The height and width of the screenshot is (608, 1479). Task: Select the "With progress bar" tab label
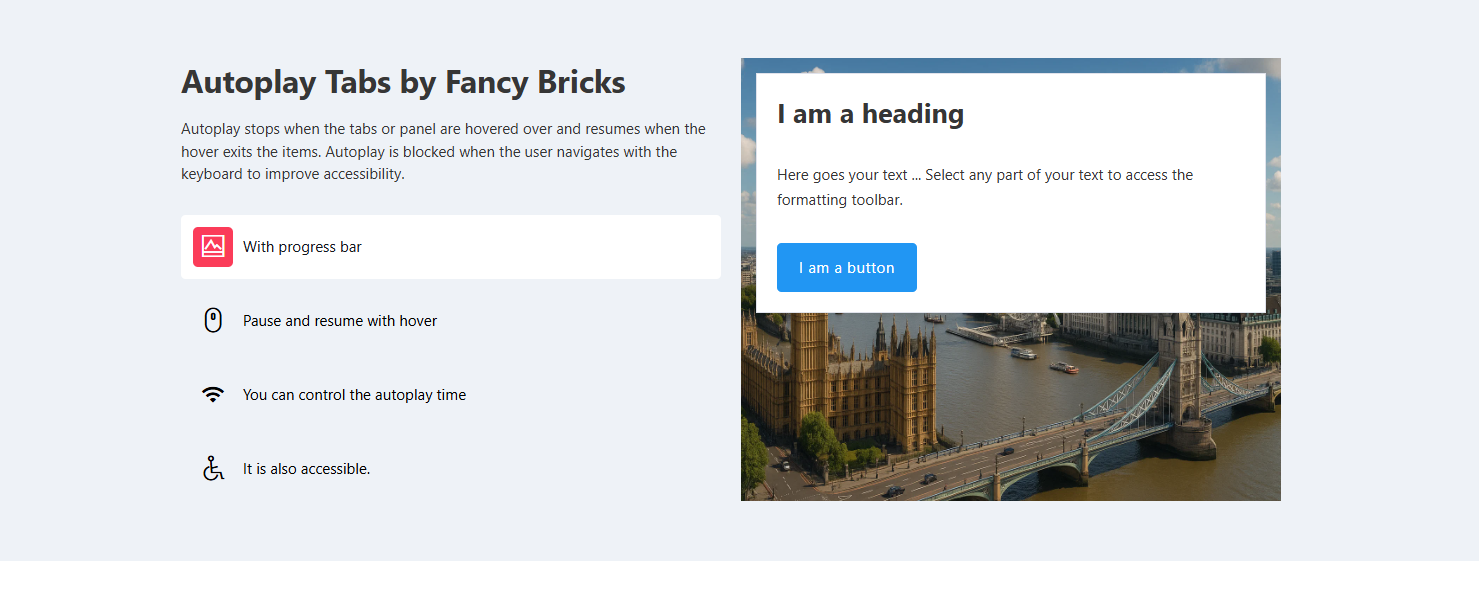(302, 247)
